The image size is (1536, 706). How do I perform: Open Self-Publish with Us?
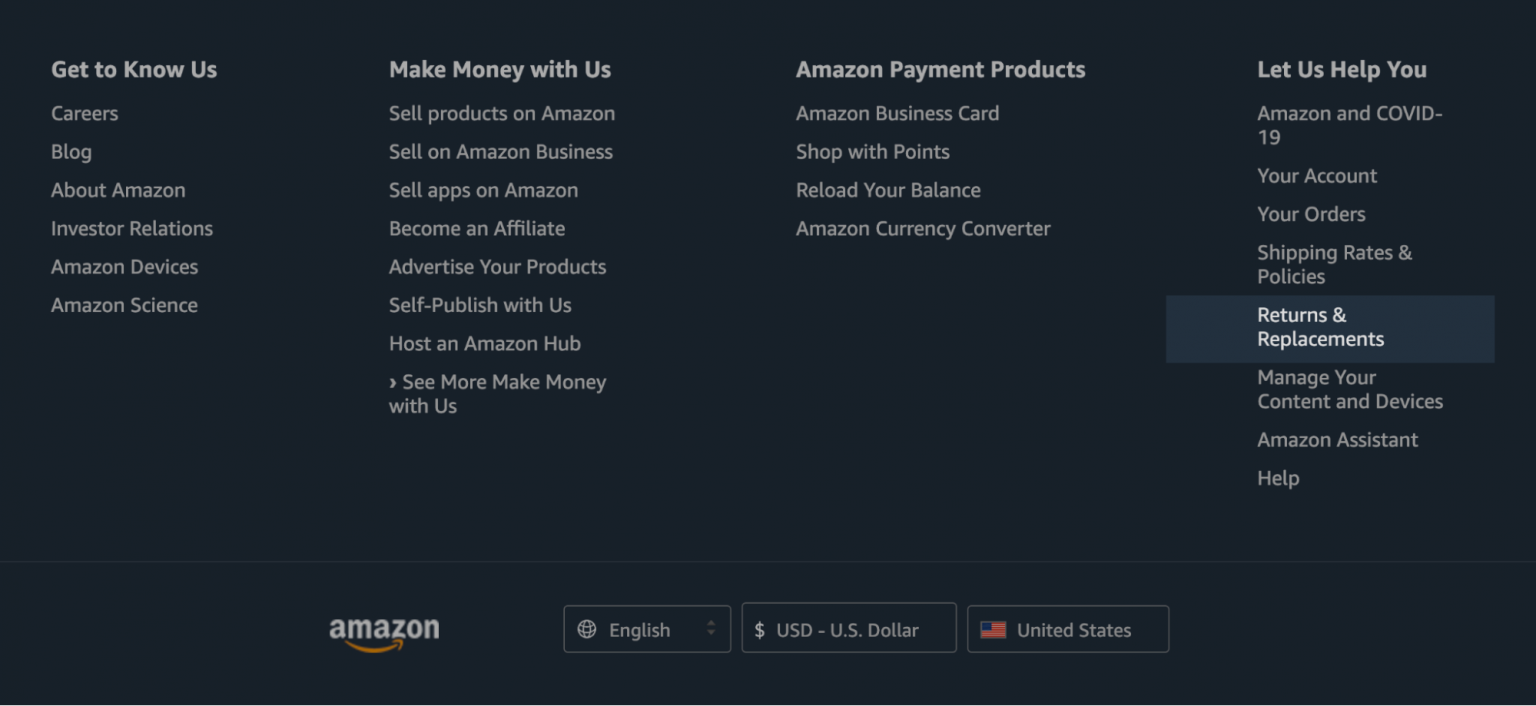tap(480, 305)
